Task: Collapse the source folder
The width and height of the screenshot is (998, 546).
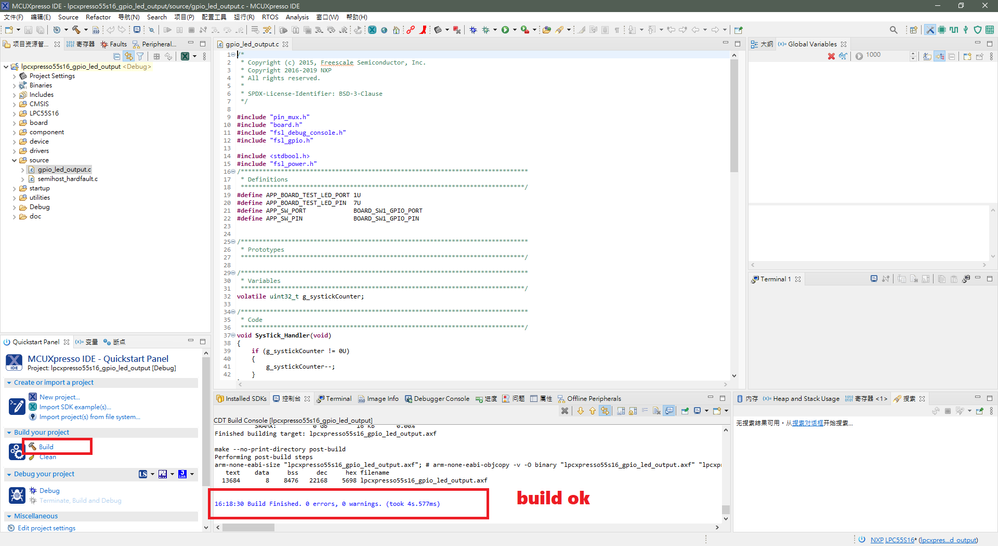Action: [x=14, y=160]
